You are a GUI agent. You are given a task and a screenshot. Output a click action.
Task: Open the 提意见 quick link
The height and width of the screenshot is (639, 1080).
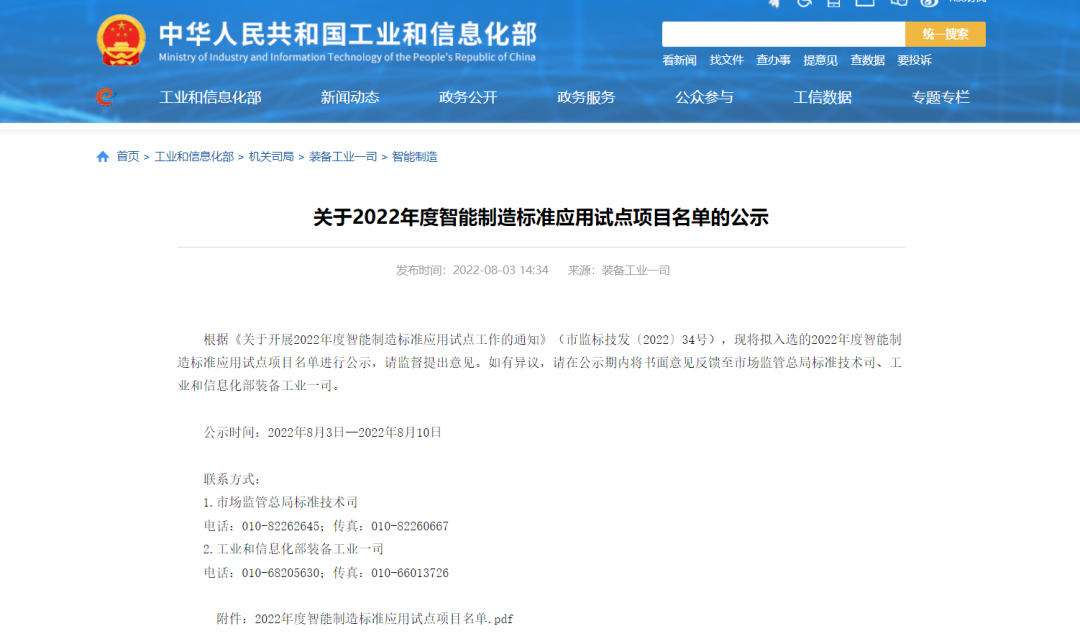[x=820, y=61]
